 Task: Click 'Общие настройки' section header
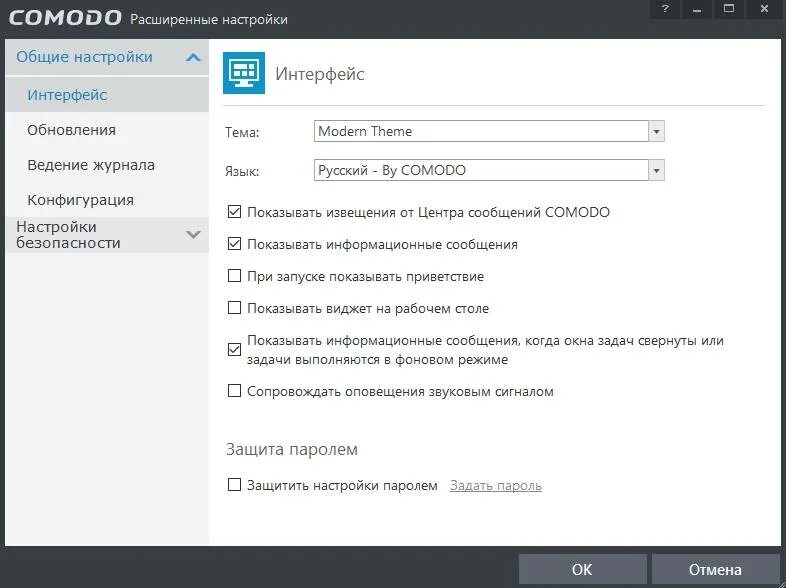coord(107,57)
